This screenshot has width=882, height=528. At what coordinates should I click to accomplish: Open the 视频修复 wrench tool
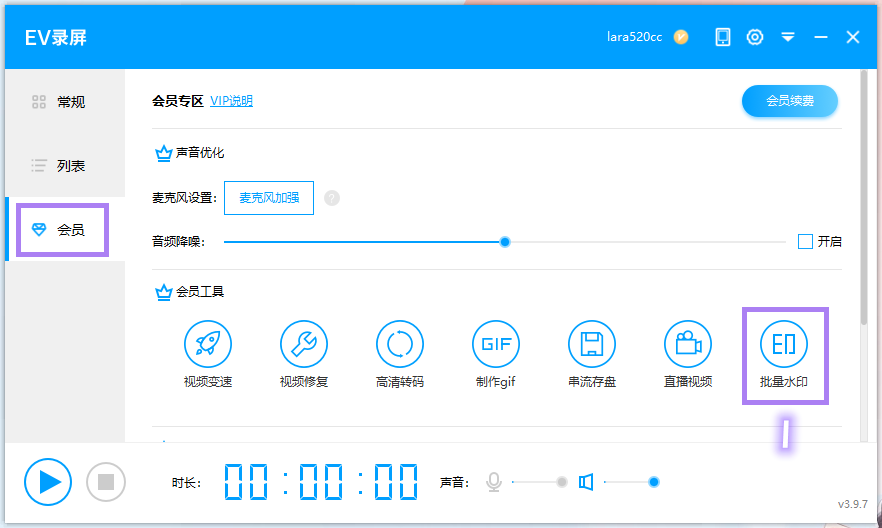[x=304, y=354]
